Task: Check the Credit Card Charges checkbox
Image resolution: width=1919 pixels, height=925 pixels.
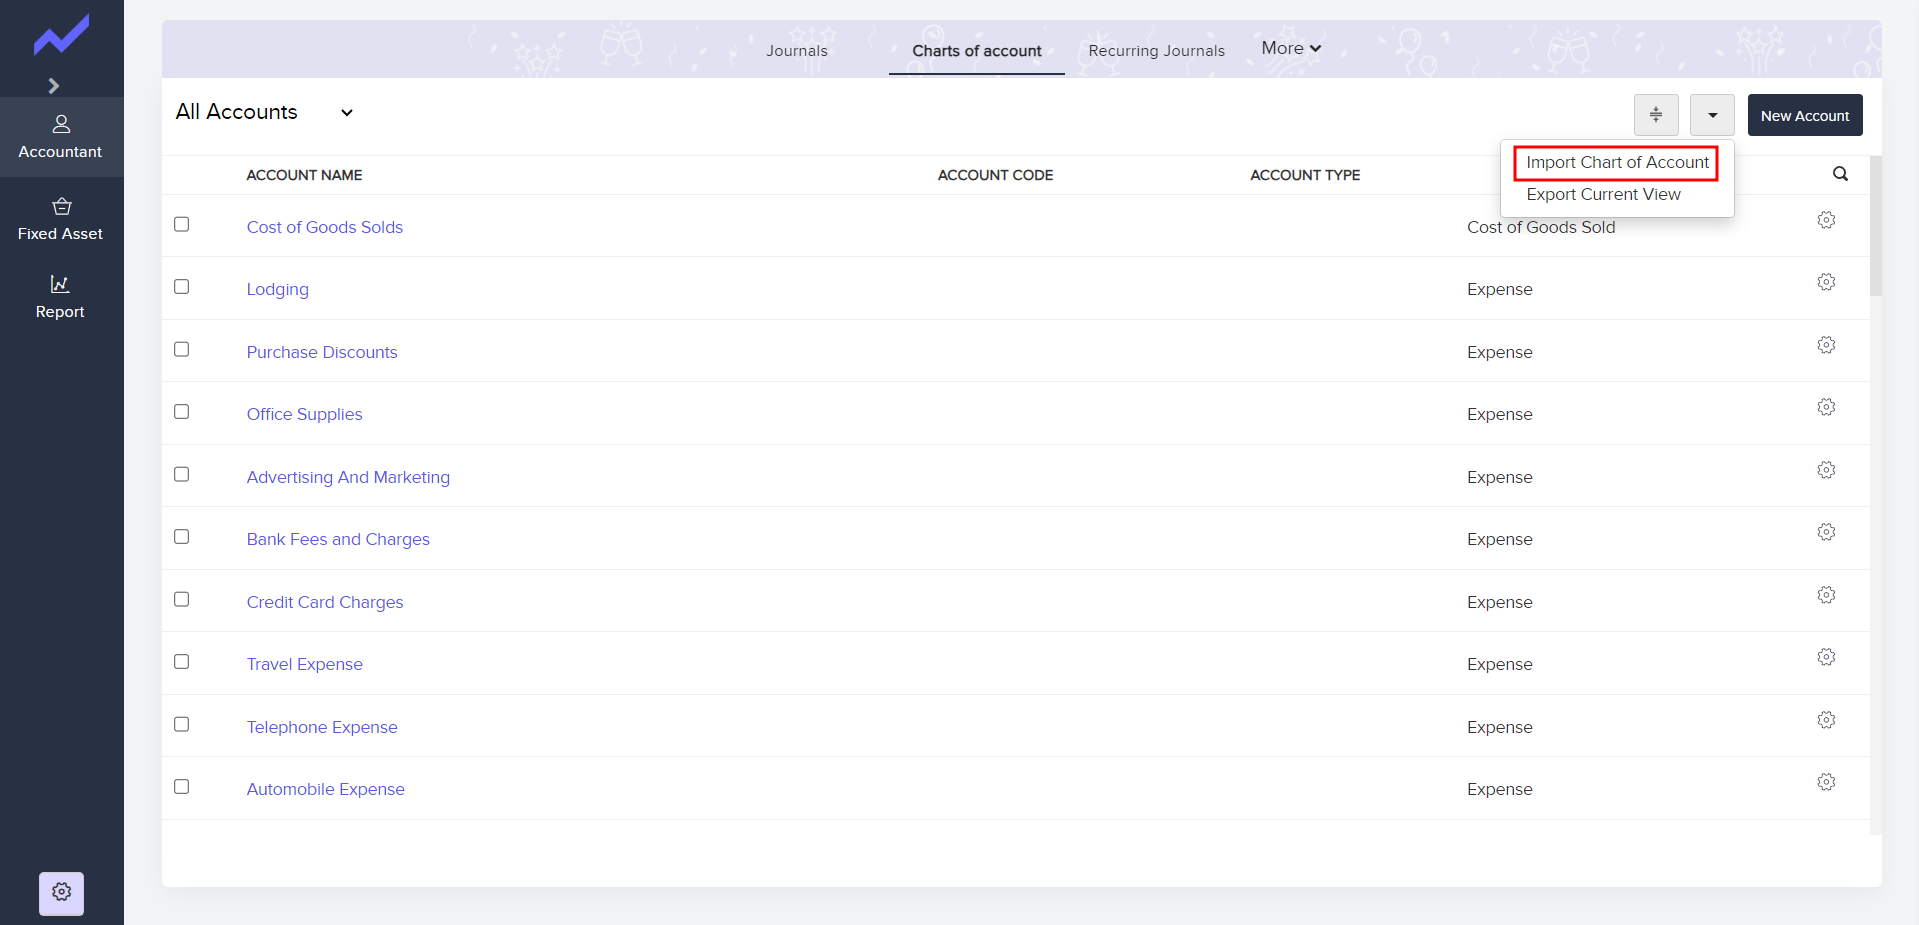Action: pyautogui.click(x=181, y=599)
